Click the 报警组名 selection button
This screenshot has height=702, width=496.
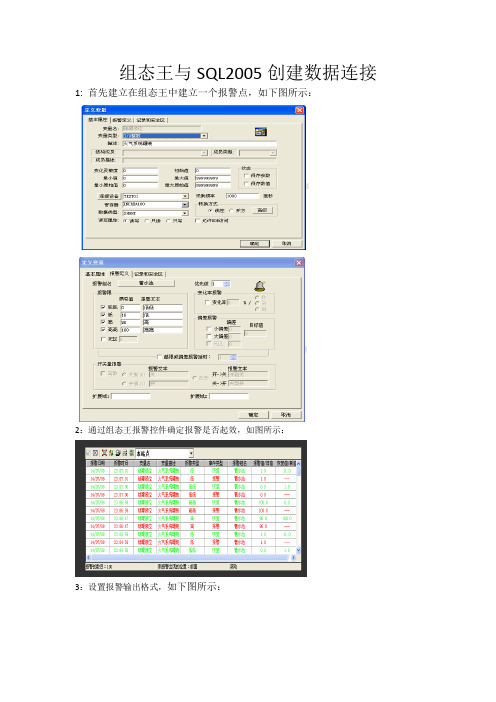tap(146, 283)
